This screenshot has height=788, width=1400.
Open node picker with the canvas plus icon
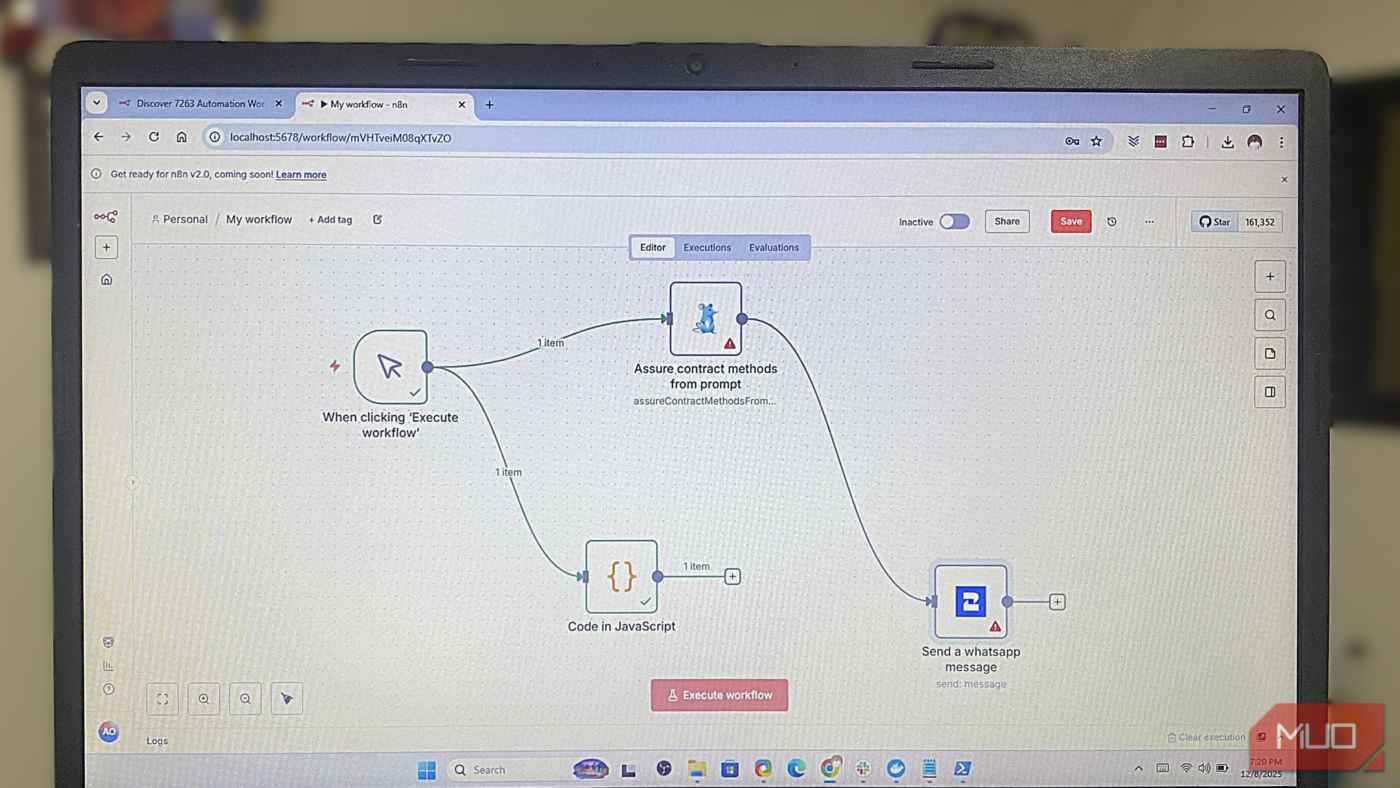coord(1269,276)
